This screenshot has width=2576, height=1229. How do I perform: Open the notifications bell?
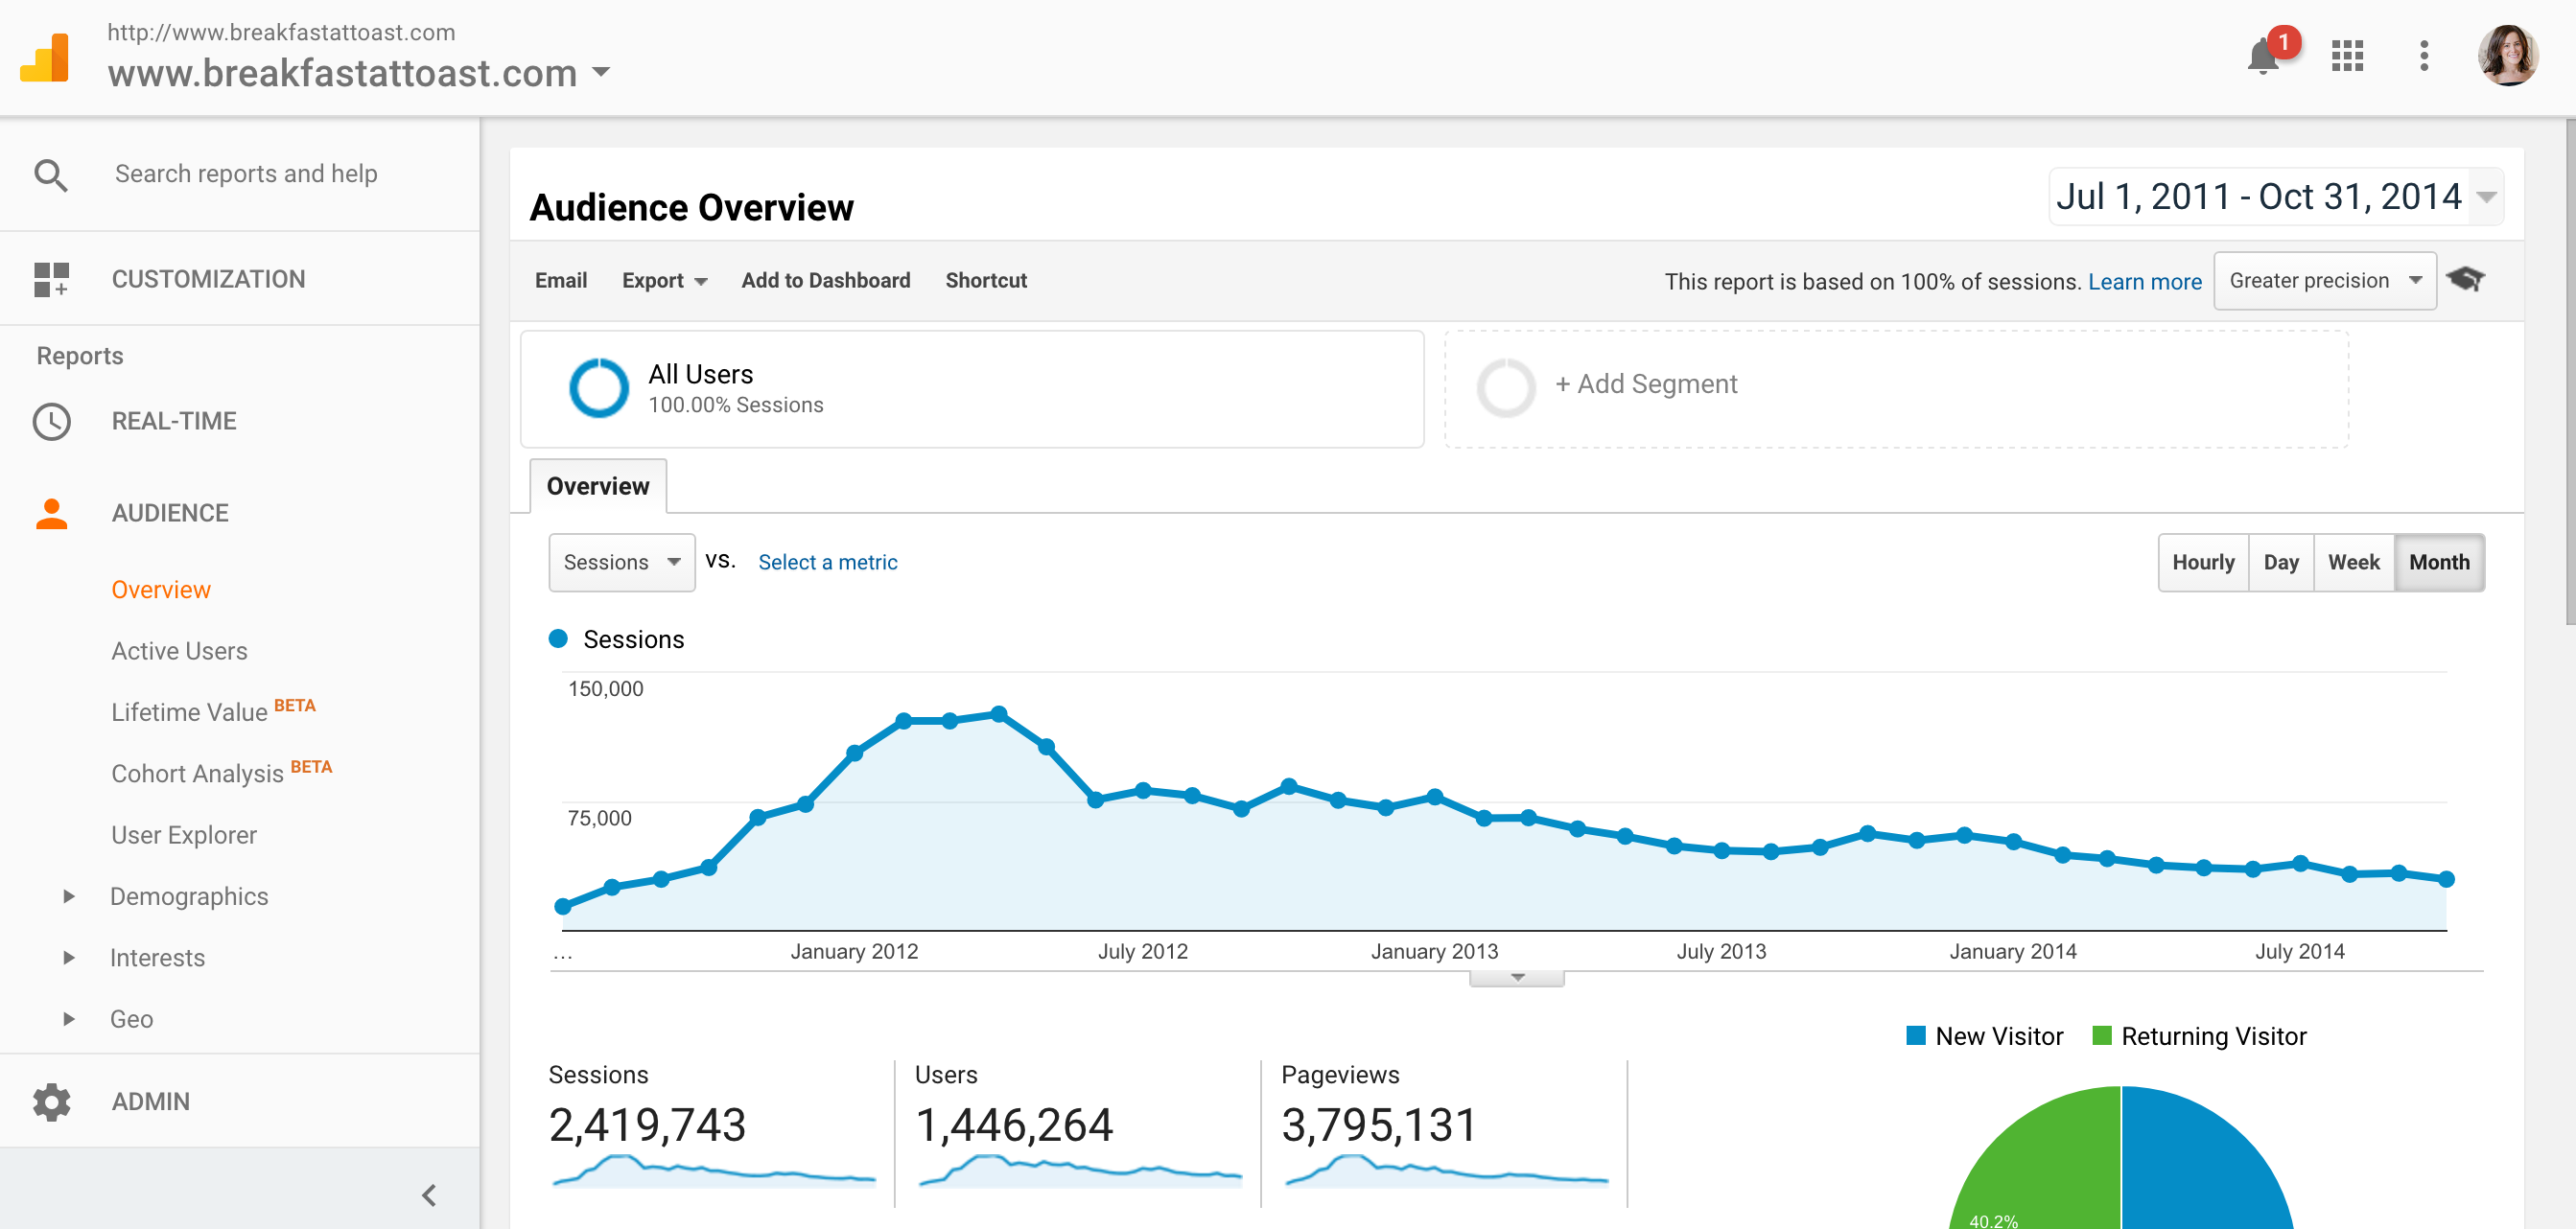click(x=2263, y=56)
